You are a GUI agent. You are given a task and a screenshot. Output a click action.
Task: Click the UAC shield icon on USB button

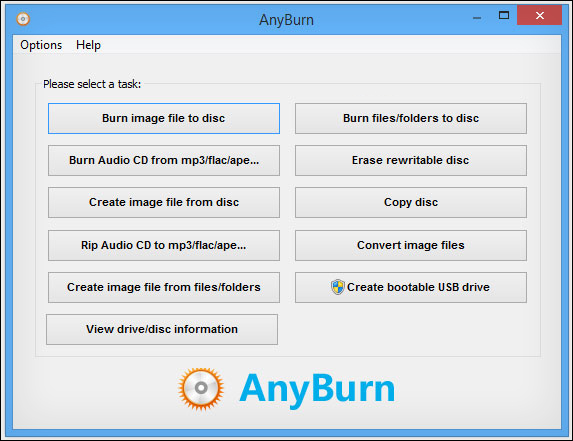[x=338, y=287]
